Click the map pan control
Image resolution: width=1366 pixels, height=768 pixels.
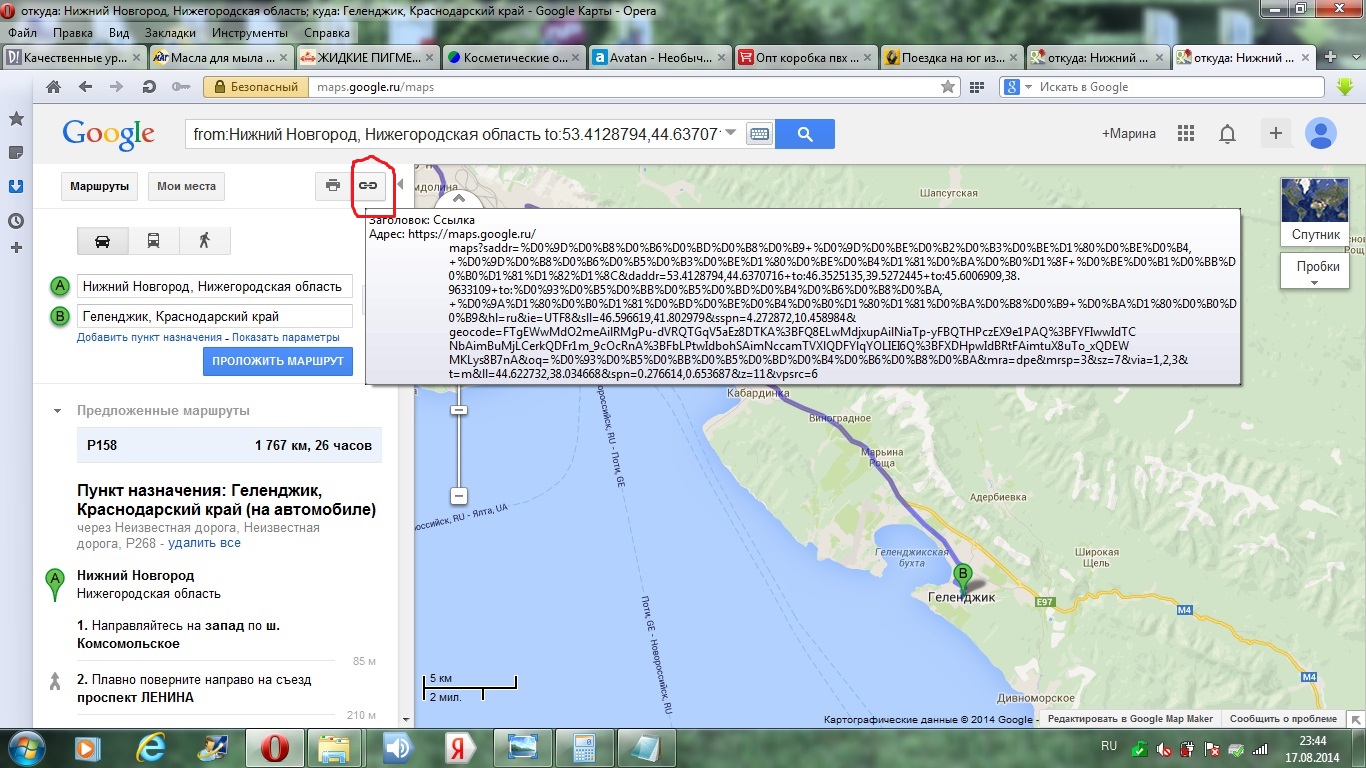tap(459, 200)
